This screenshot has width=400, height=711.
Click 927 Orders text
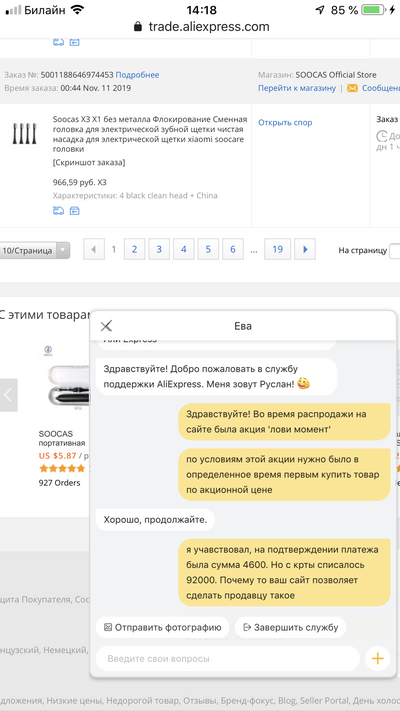59,483
